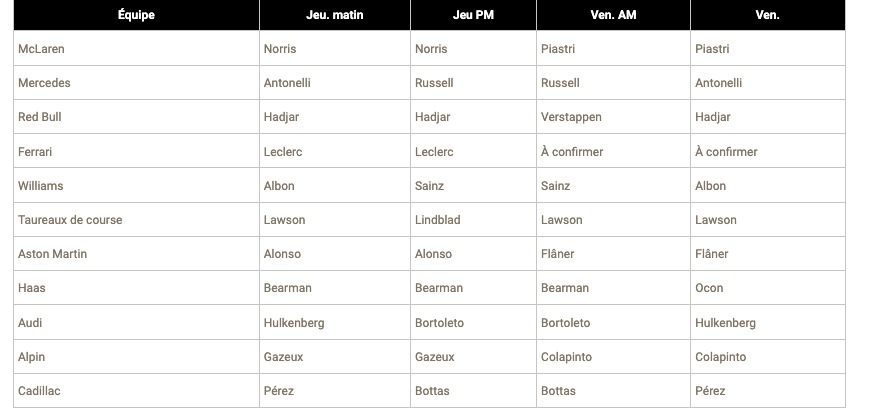Click the Équipe column header
Viewport: 869px width, 419px height.
click(135, 15)
